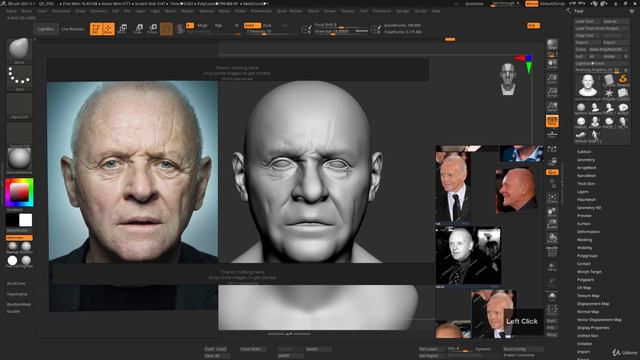The image size is (640, 360).
Task: Select the Rotate transform tool
Action: 152,29
